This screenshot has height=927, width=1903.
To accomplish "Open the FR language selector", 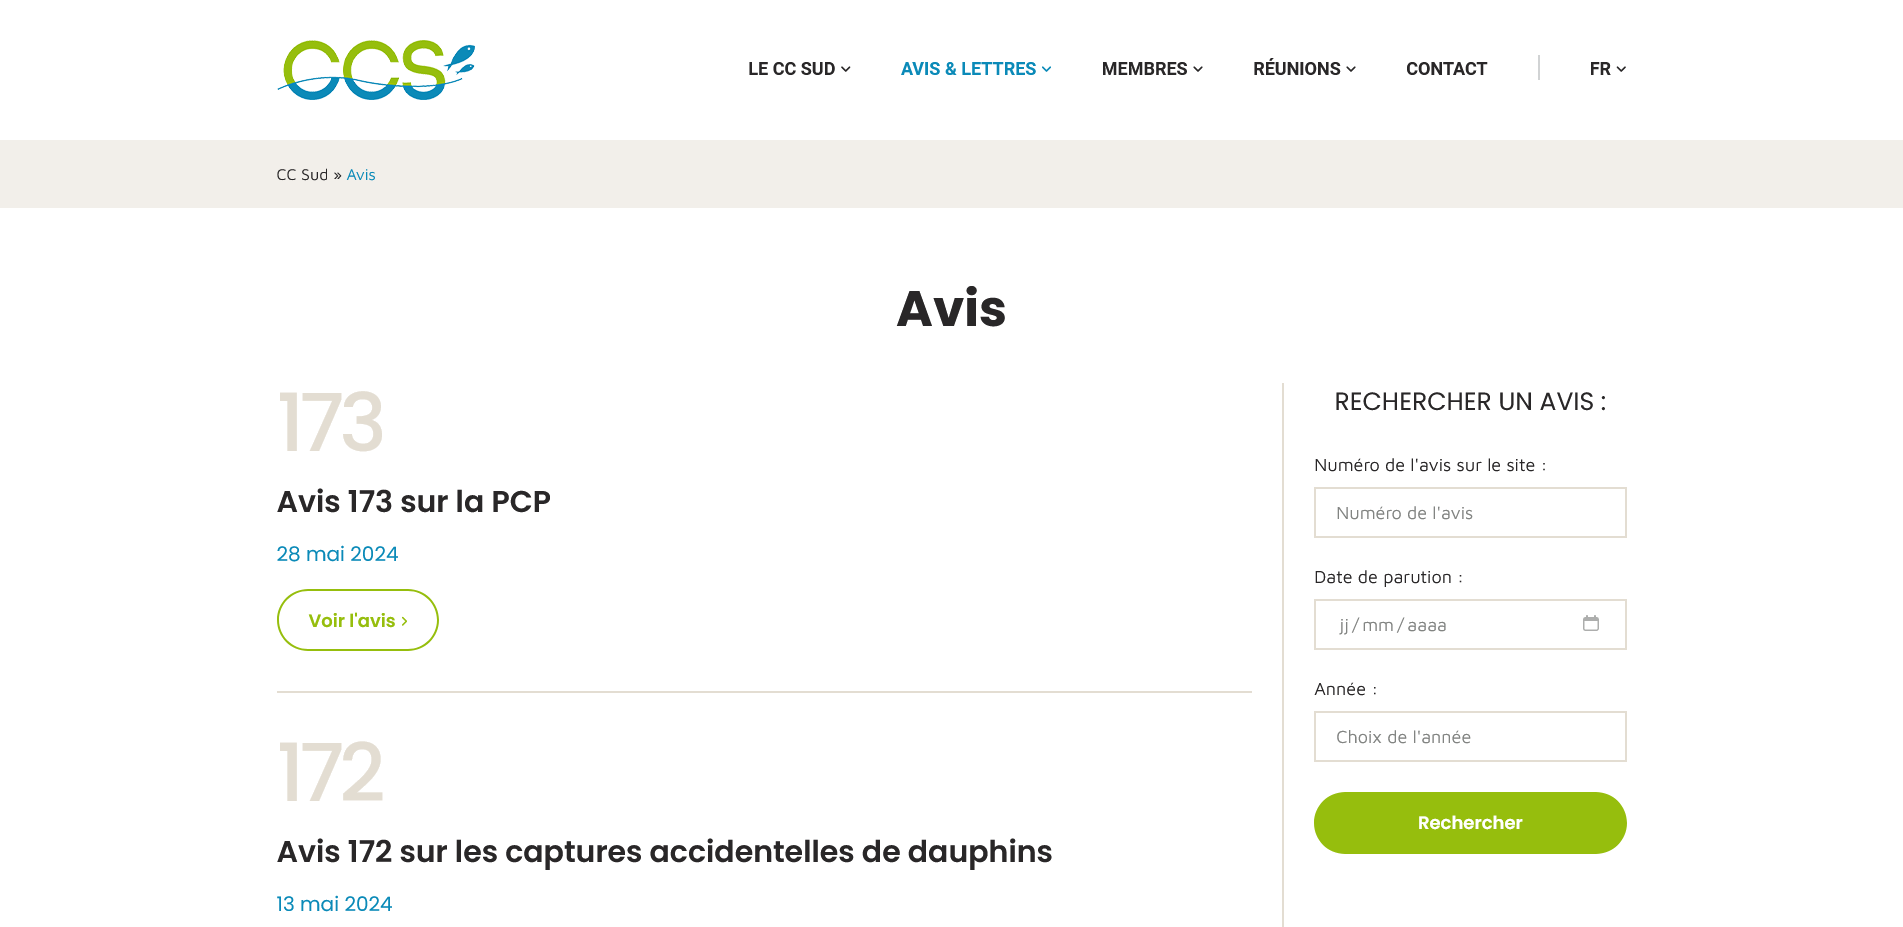I will [1607, 69].
